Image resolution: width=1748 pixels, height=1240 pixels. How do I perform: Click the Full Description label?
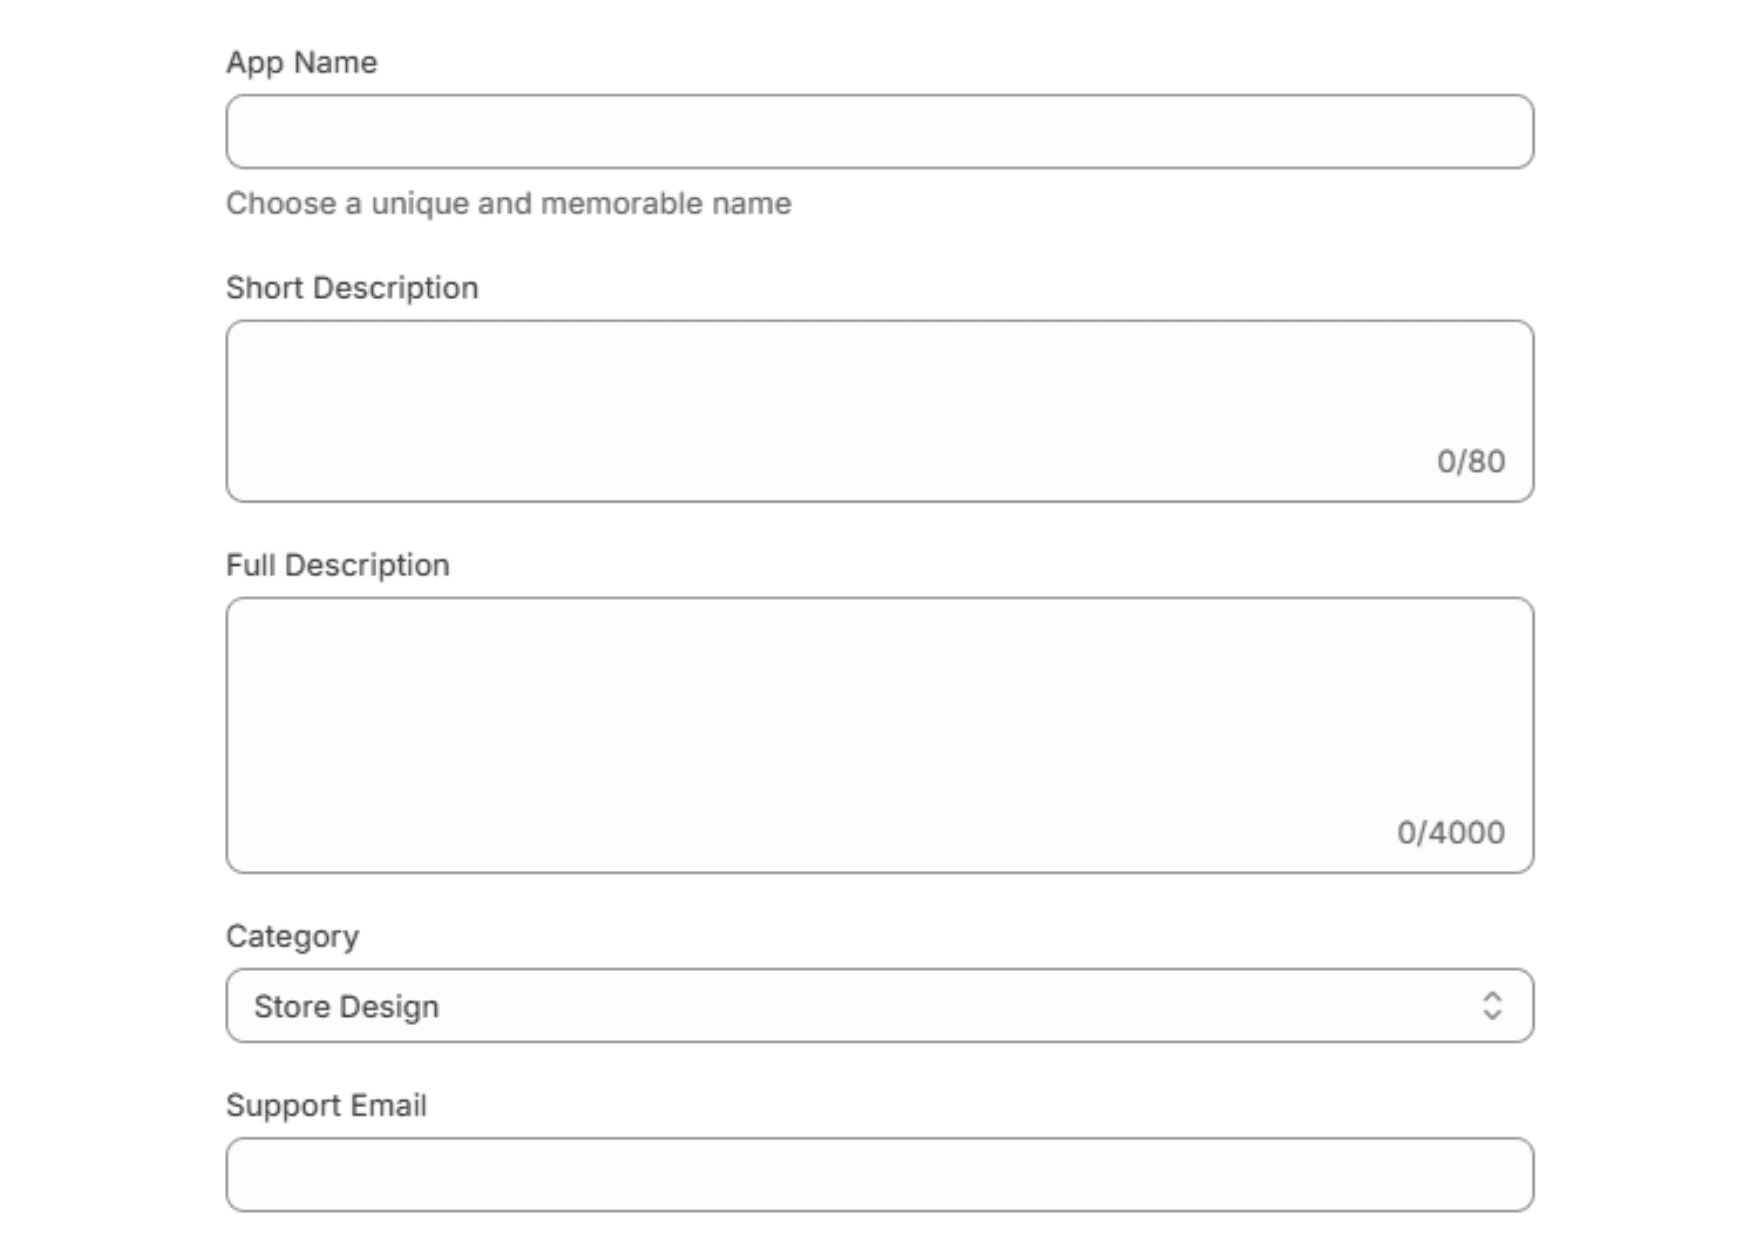[x=337, y=565]
